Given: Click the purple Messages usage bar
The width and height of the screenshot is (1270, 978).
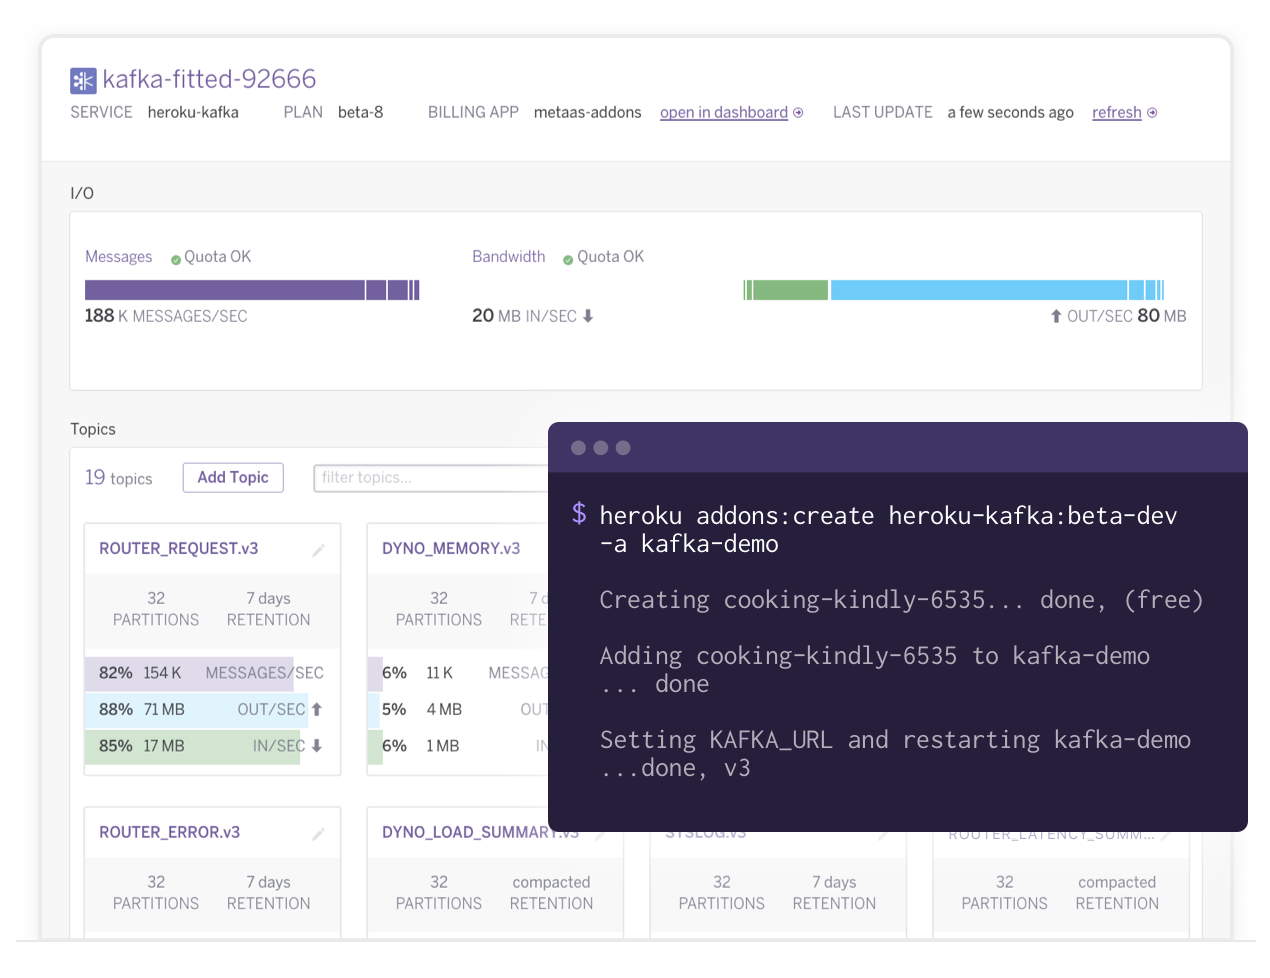Looking at the screenshot, I should [252, 290].
